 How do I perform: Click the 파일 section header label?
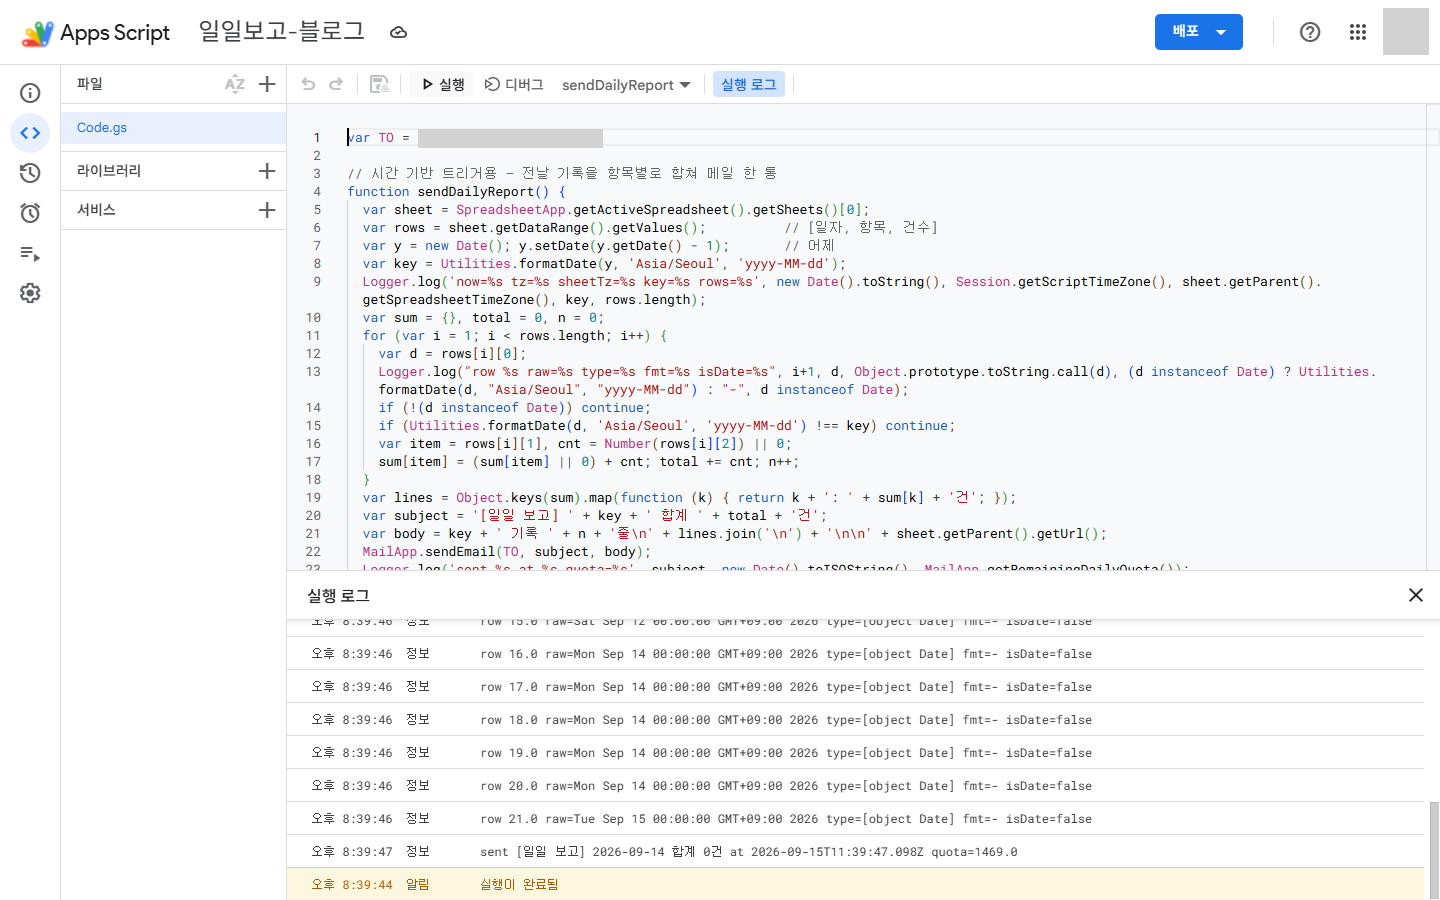[90, 84]
